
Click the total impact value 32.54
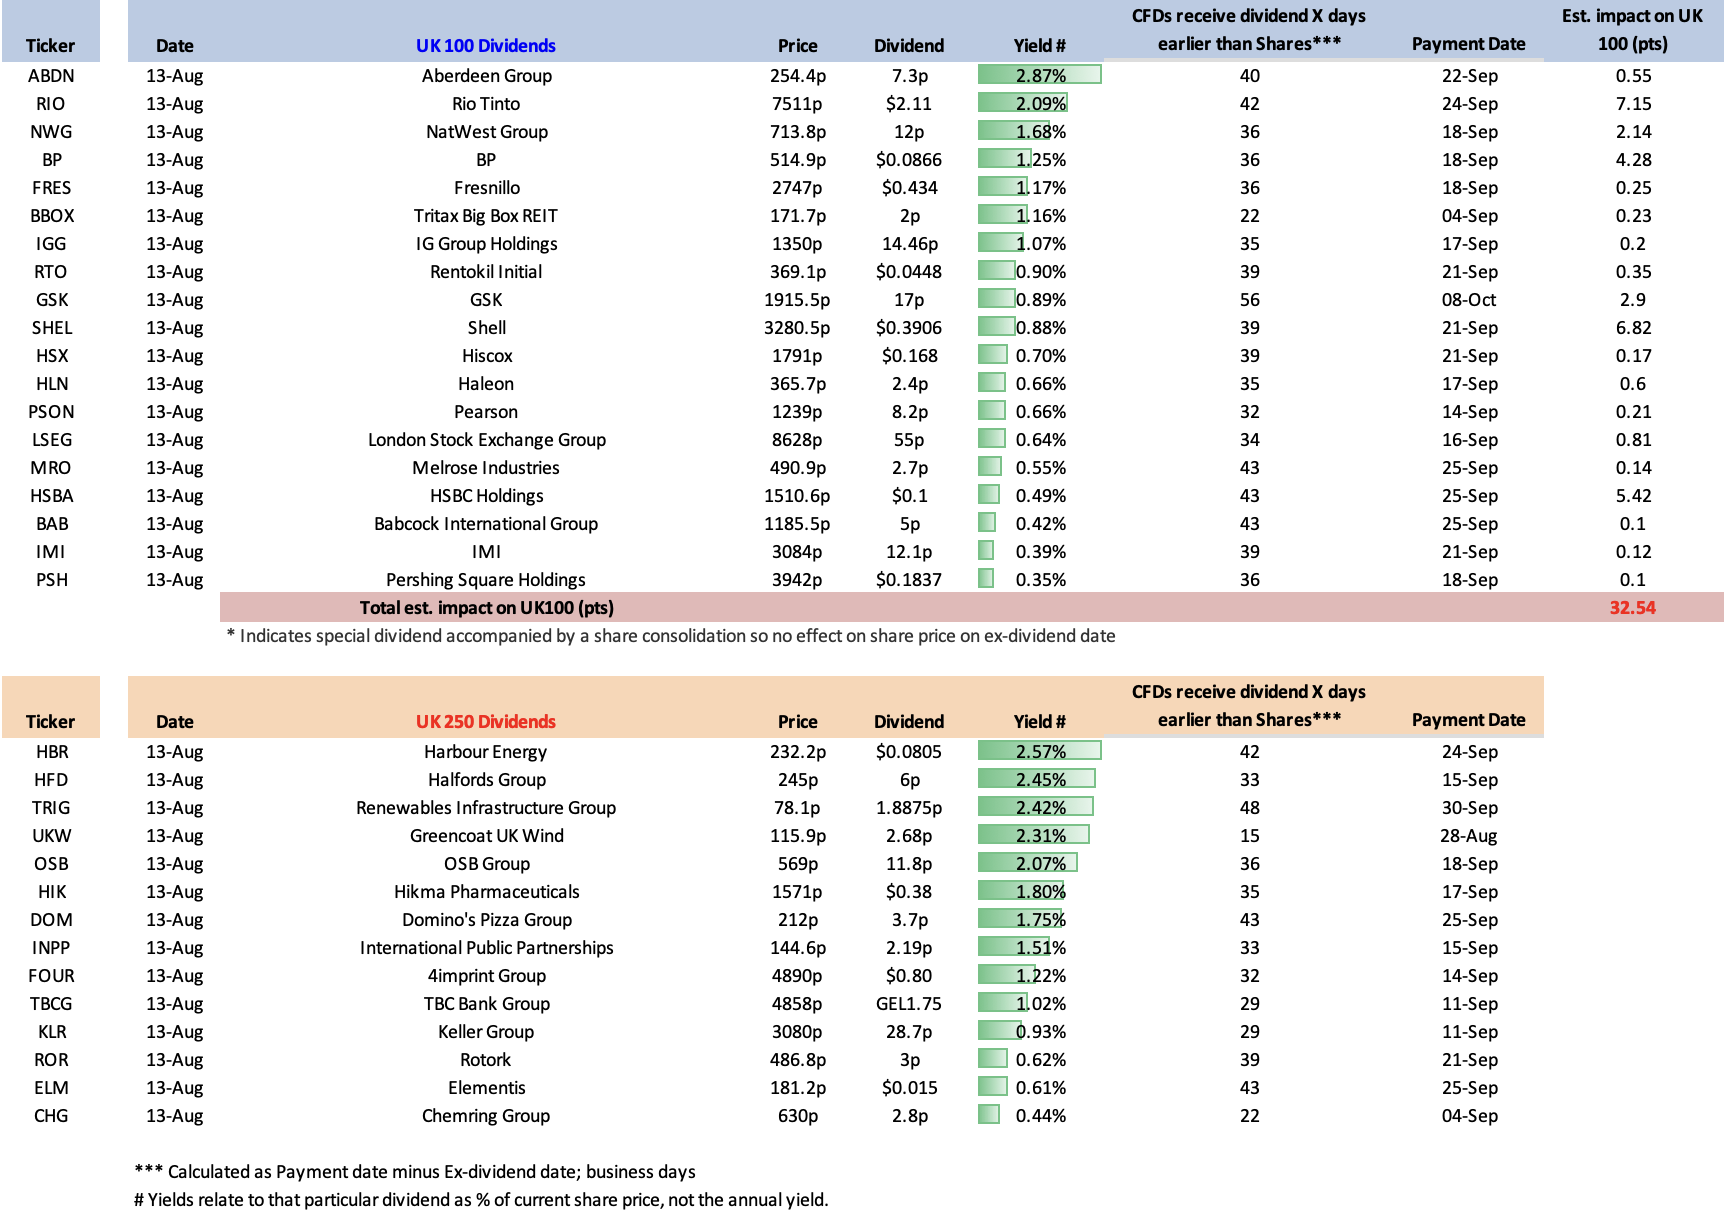click(1632, 608)
